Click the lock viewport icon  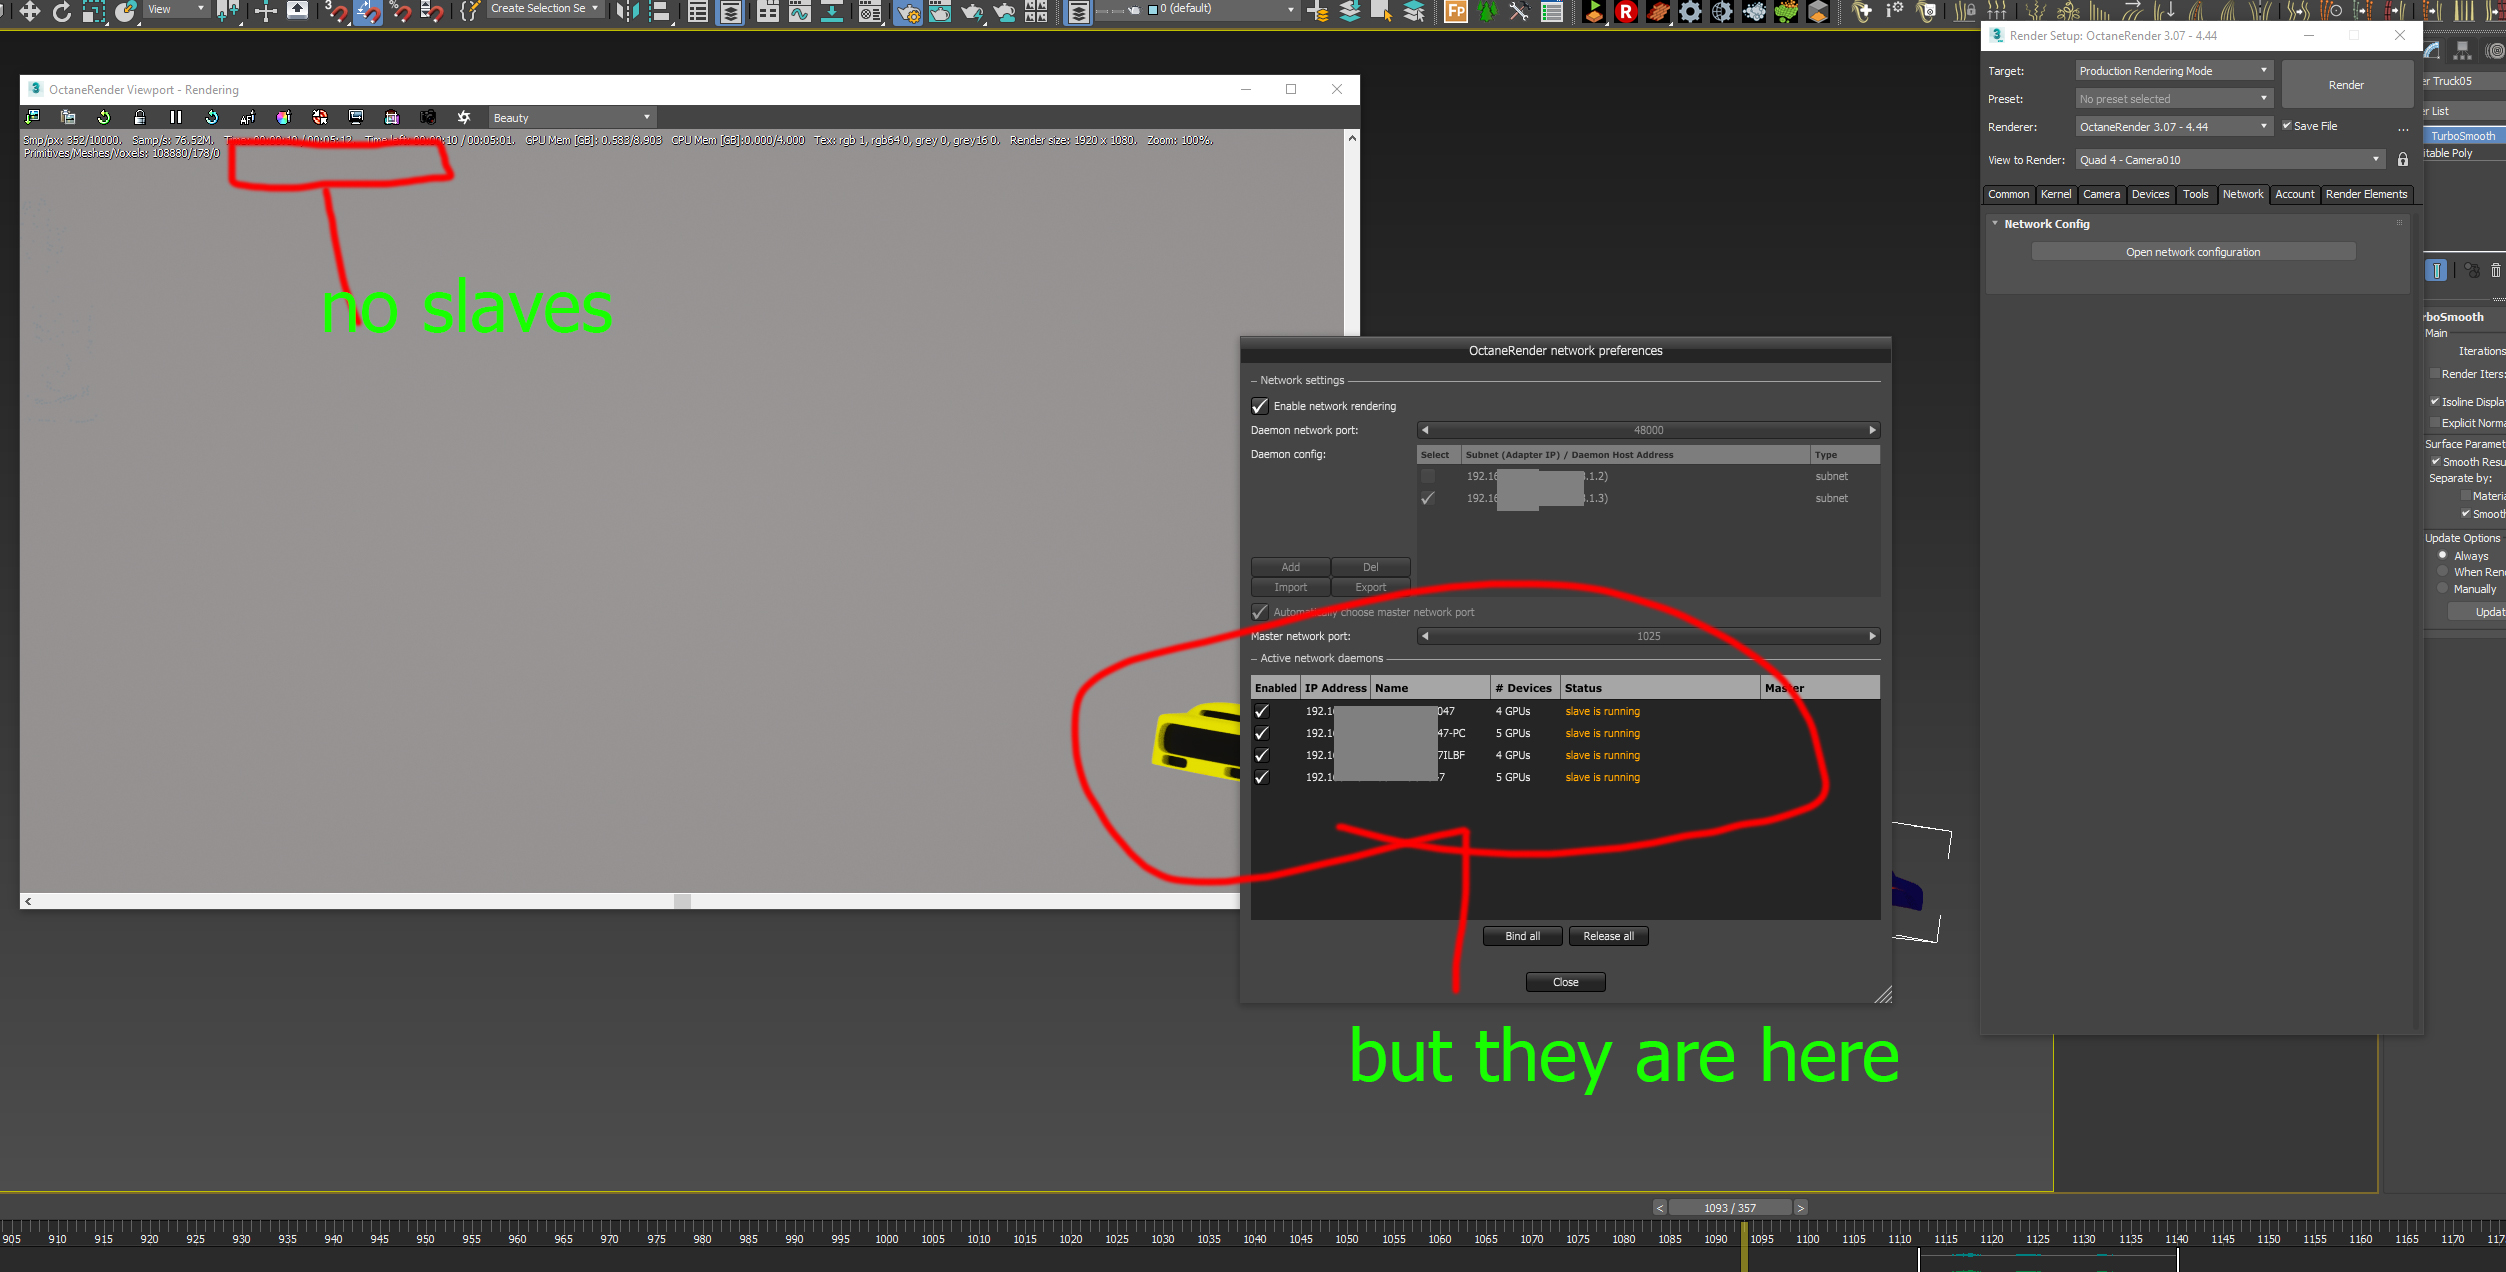click(x=140, y=117)
